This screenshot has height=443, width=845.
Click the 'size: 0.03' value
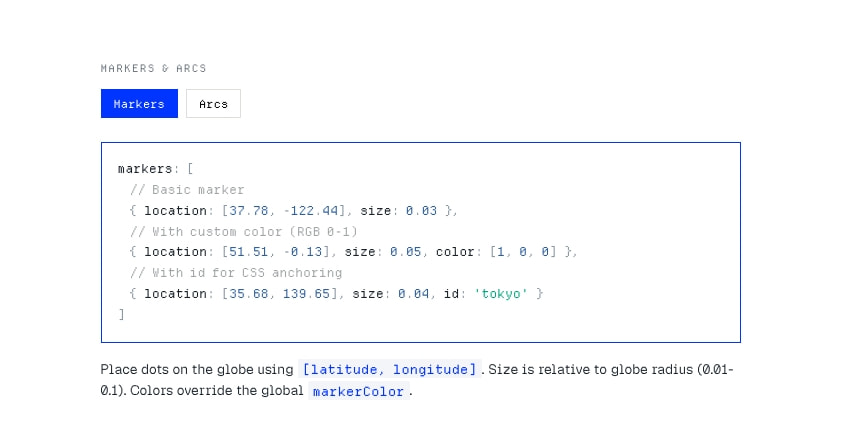pyautogui.click(x=398, y=211)
